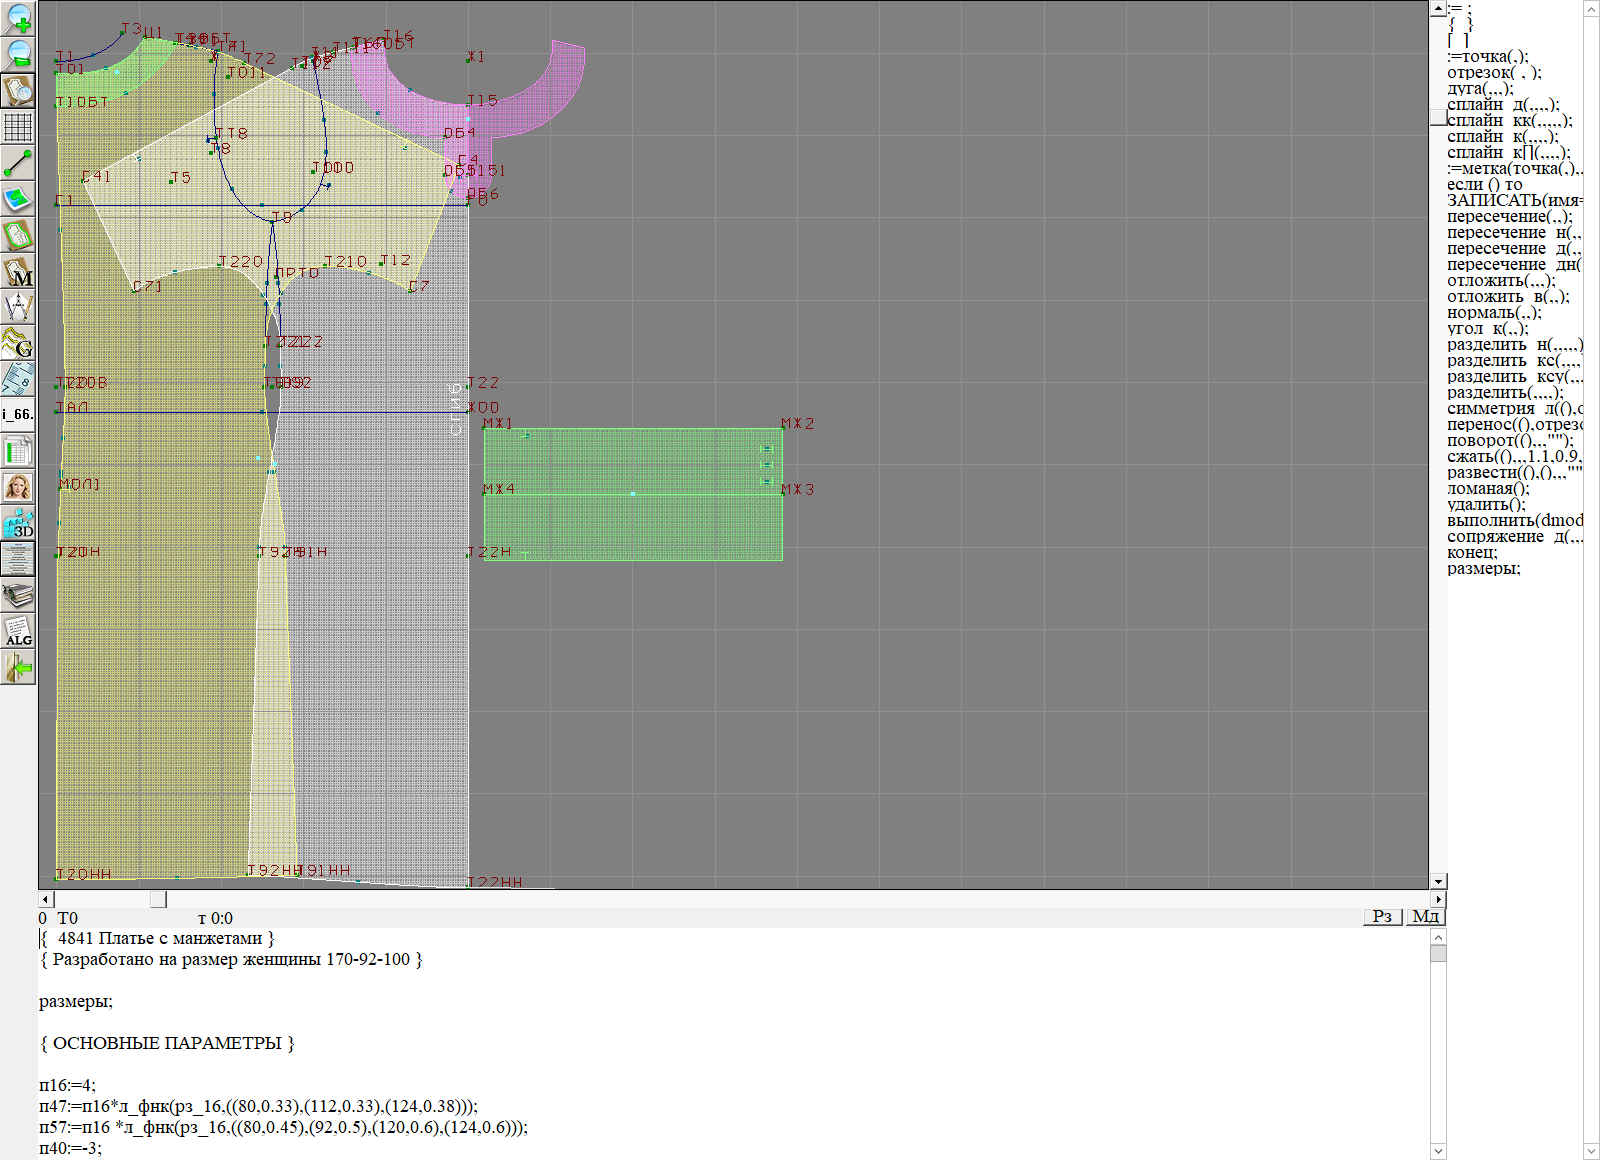The image size is (1600, 1160).
Task: Open the ALG algorithm document icon
Action: tap(18, 631)
